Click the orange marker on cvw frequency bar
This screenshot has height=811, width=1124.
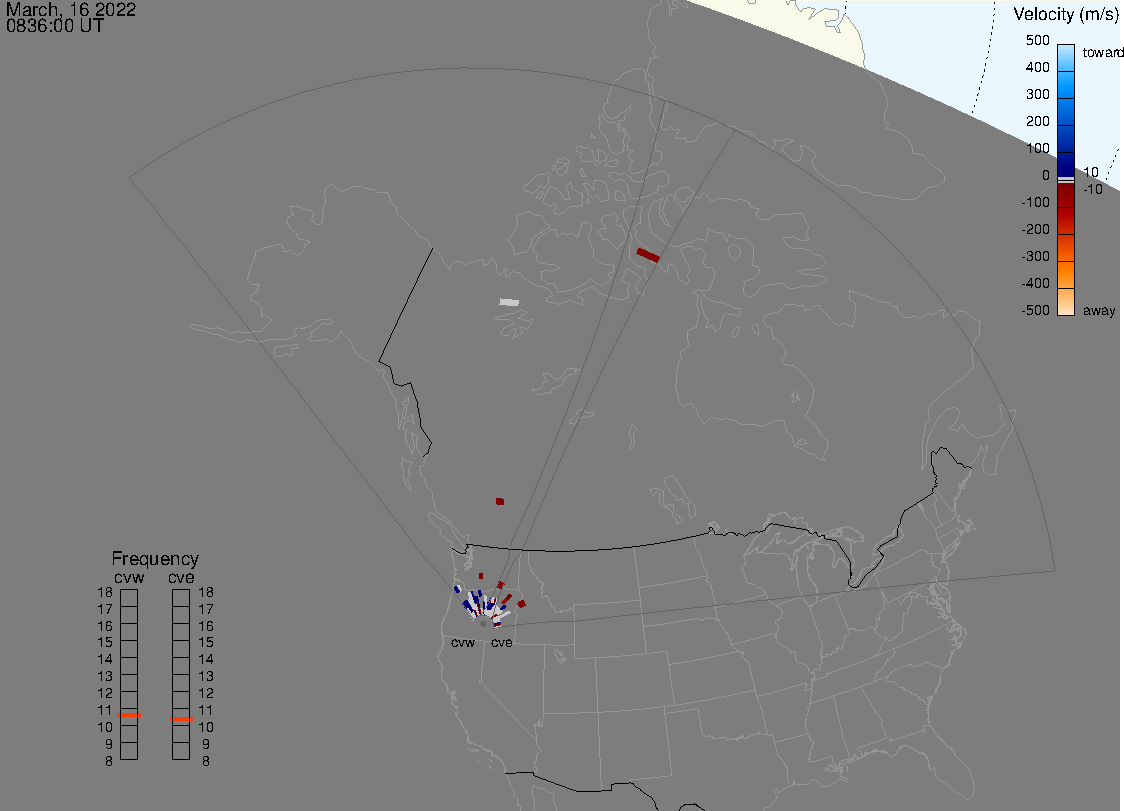pos(129,715)
